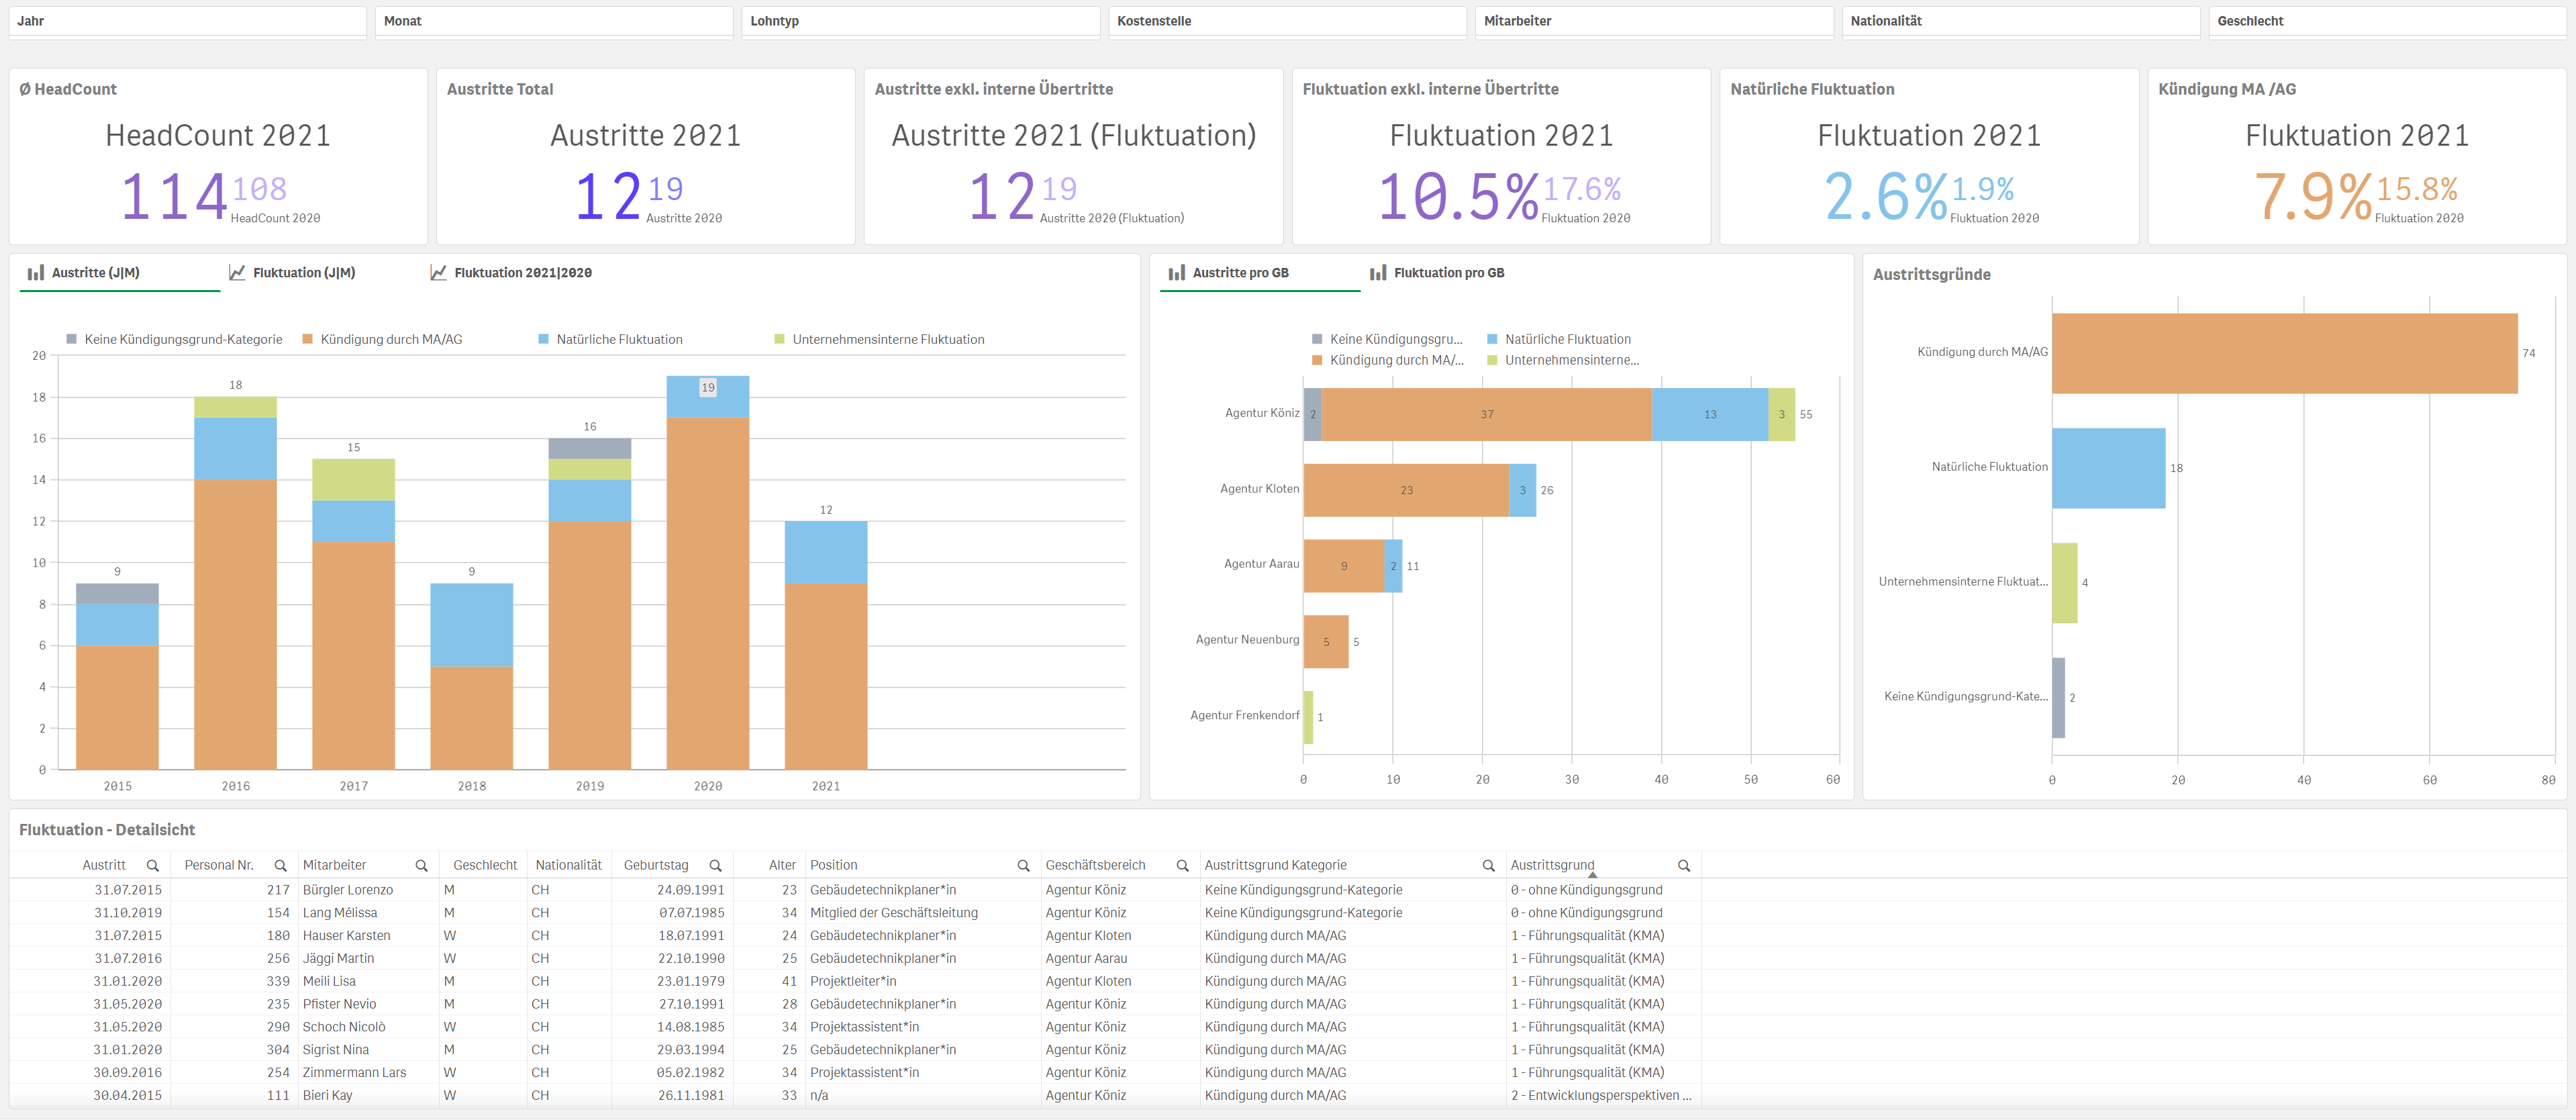Click Hauser Karsten in Mitarbeiter column

click(346, 936)
